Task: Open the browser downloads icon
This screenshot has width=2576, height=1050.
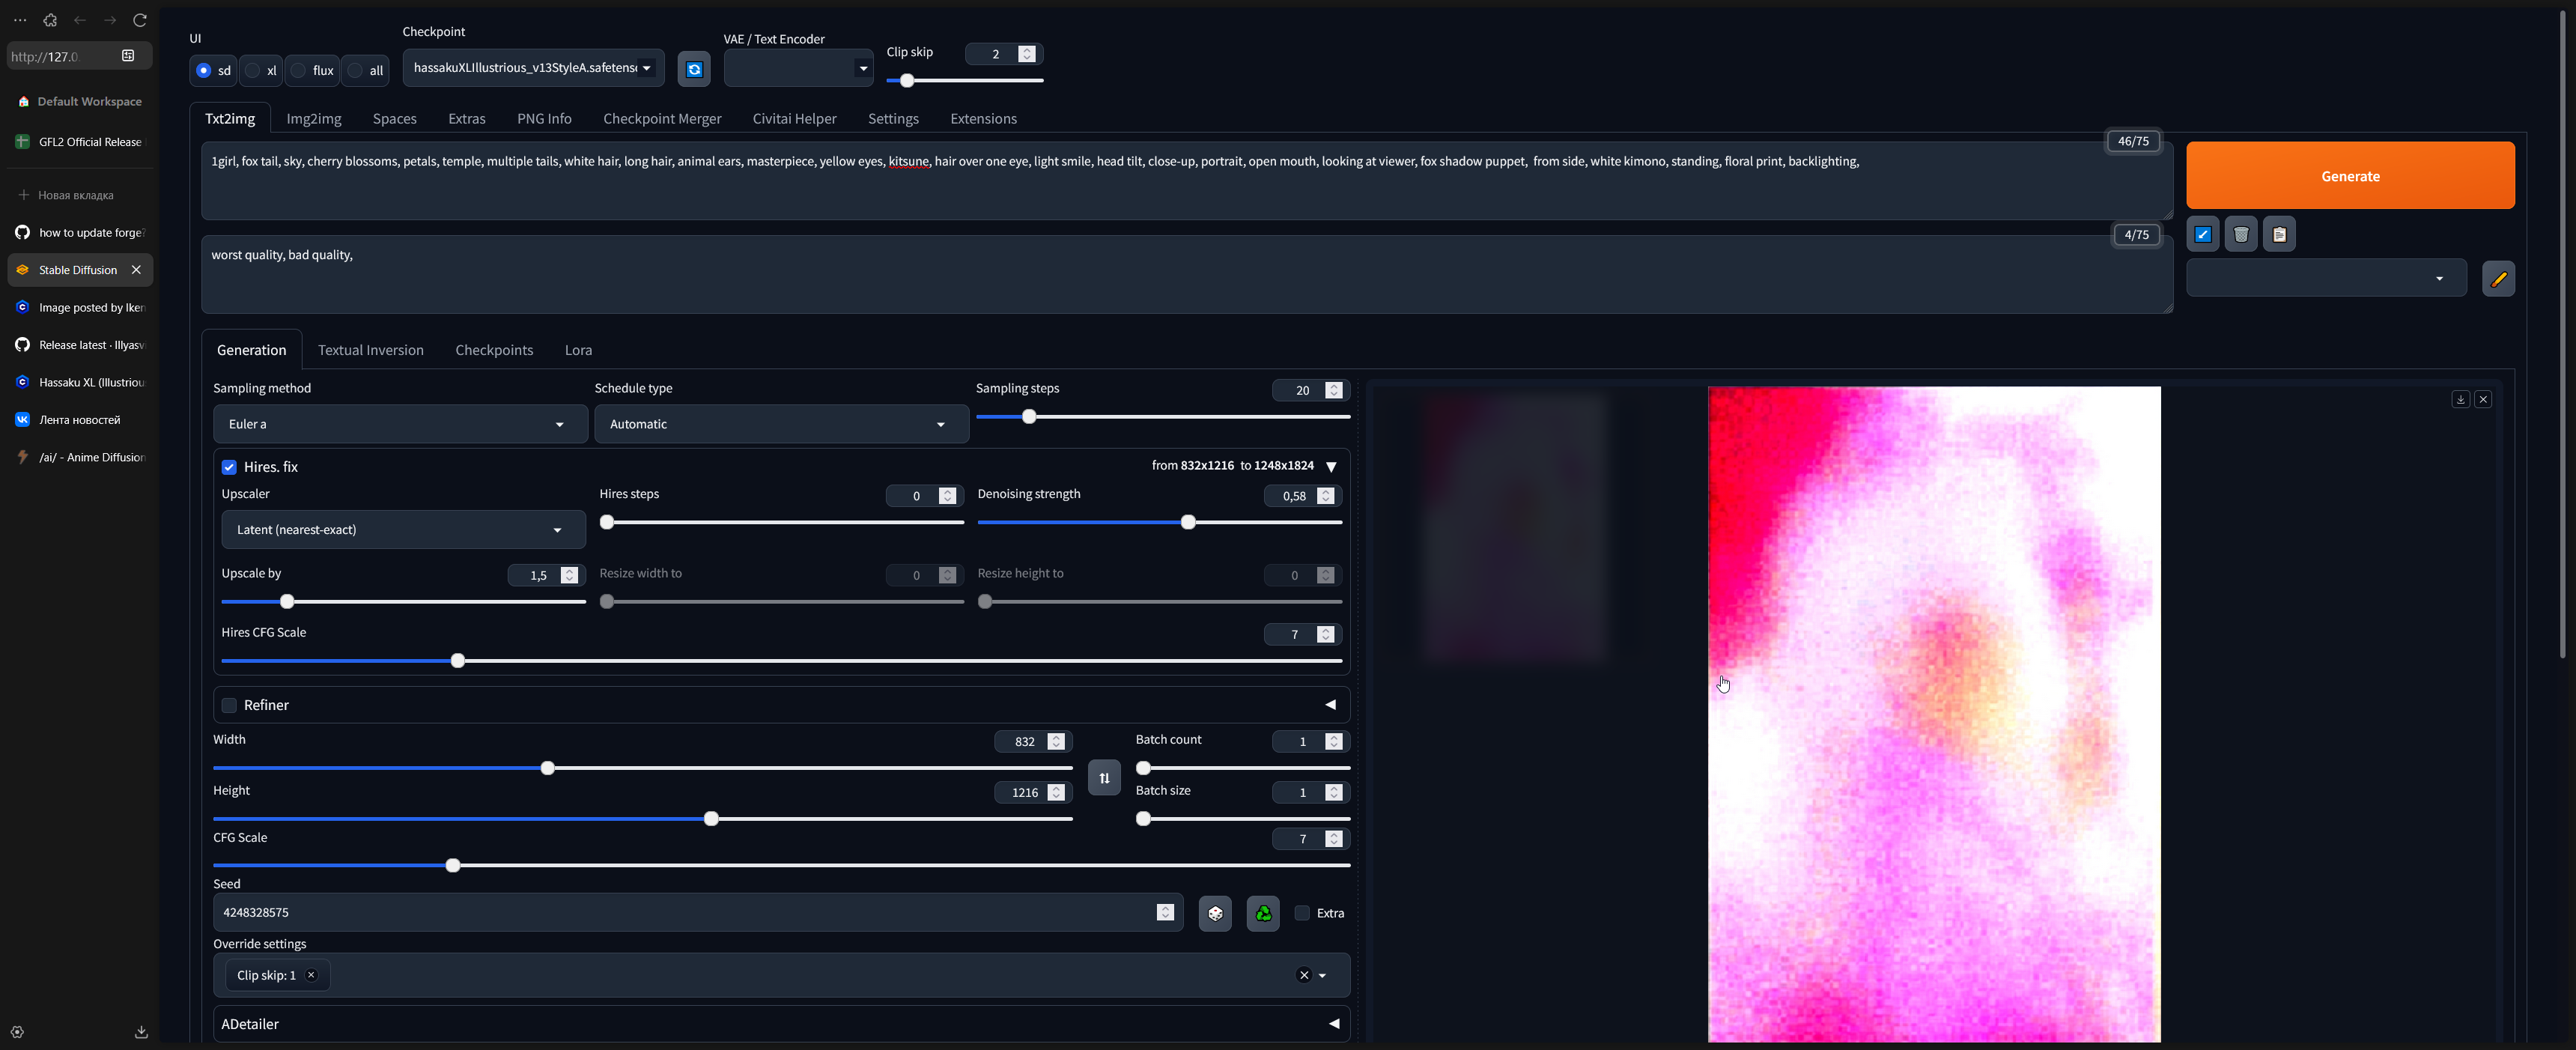Action: click(x=141, y=1032)
